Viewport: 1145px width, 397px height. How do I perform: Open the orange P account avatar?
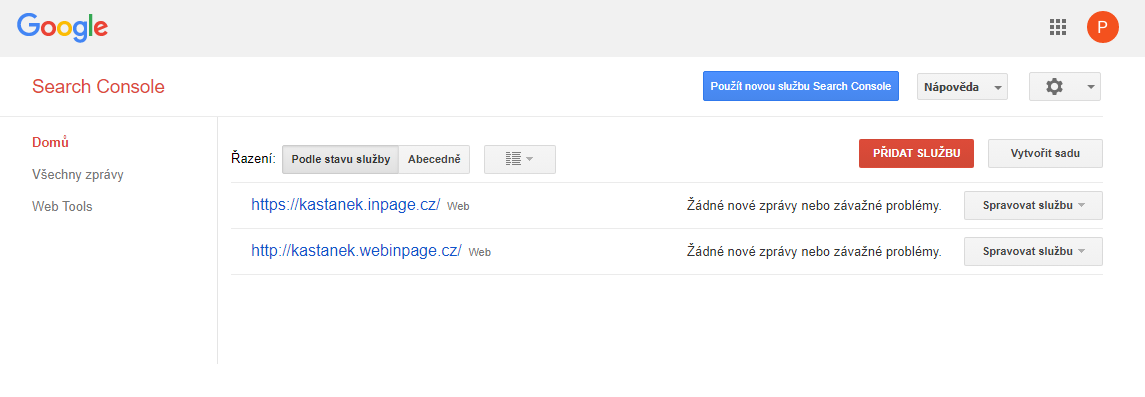1103,28
